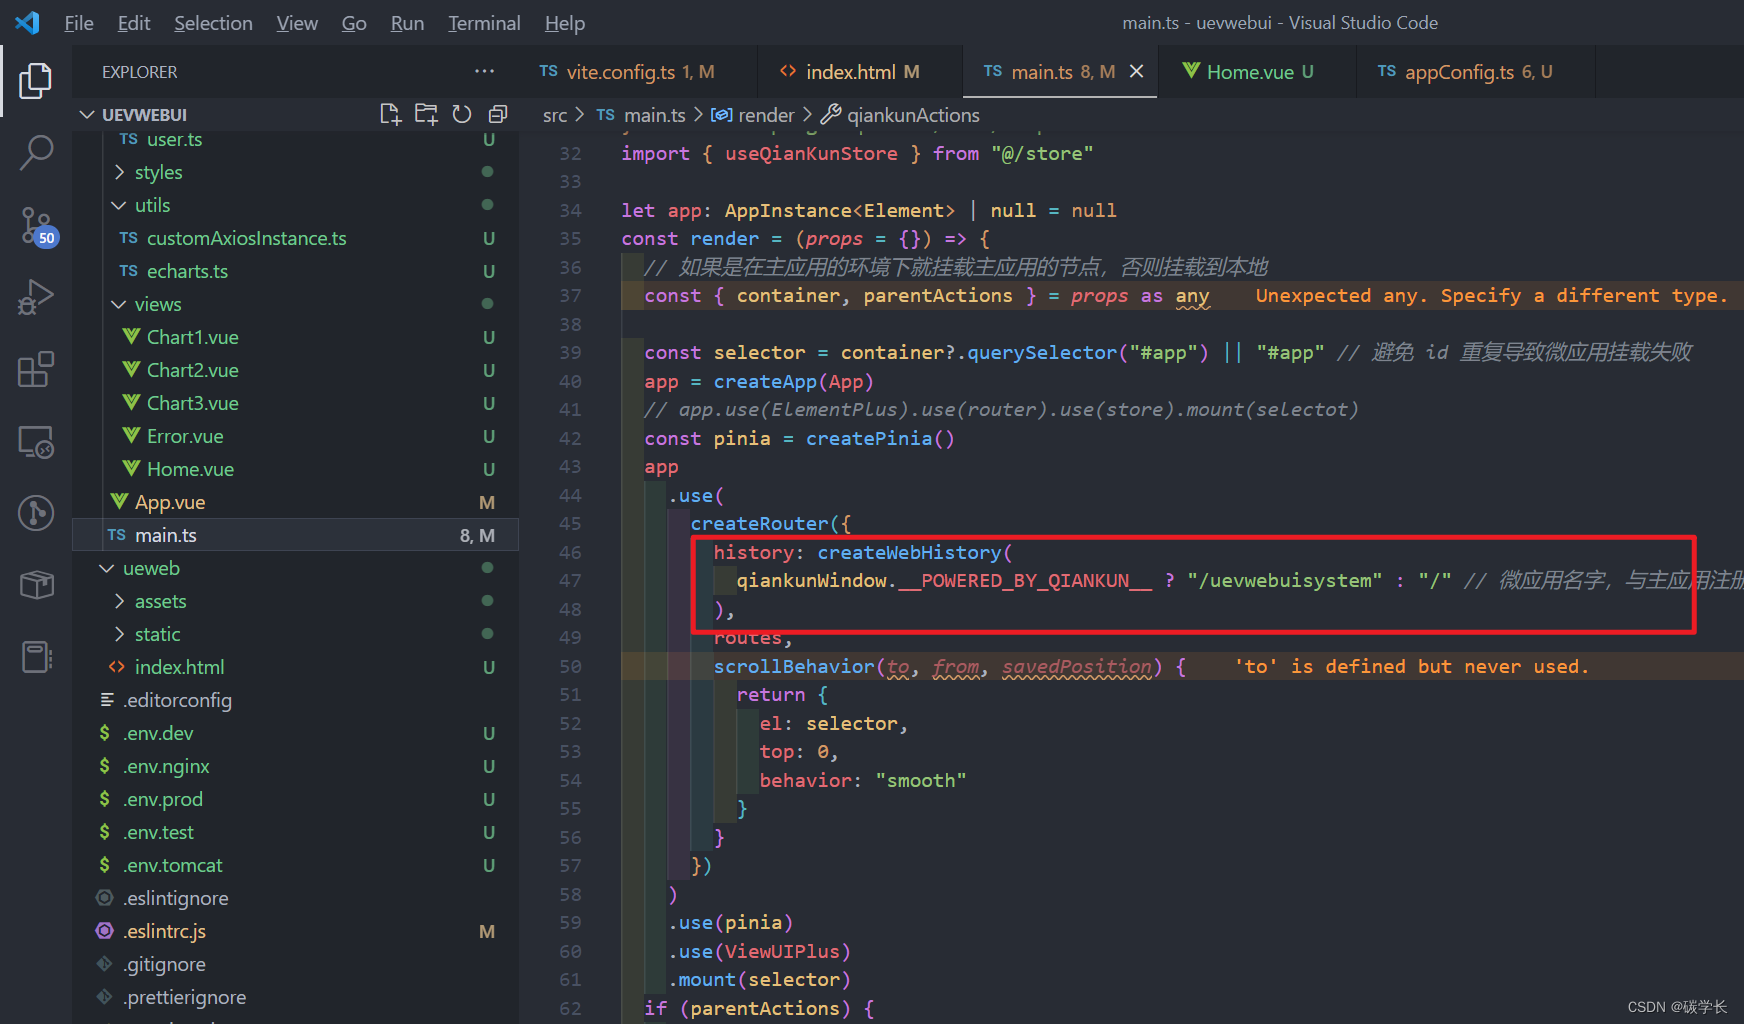The height and width of the screenshot is (1024, 1744).
Task: Open the Explorer view in activity bar
Action: [x=36, y=80]
